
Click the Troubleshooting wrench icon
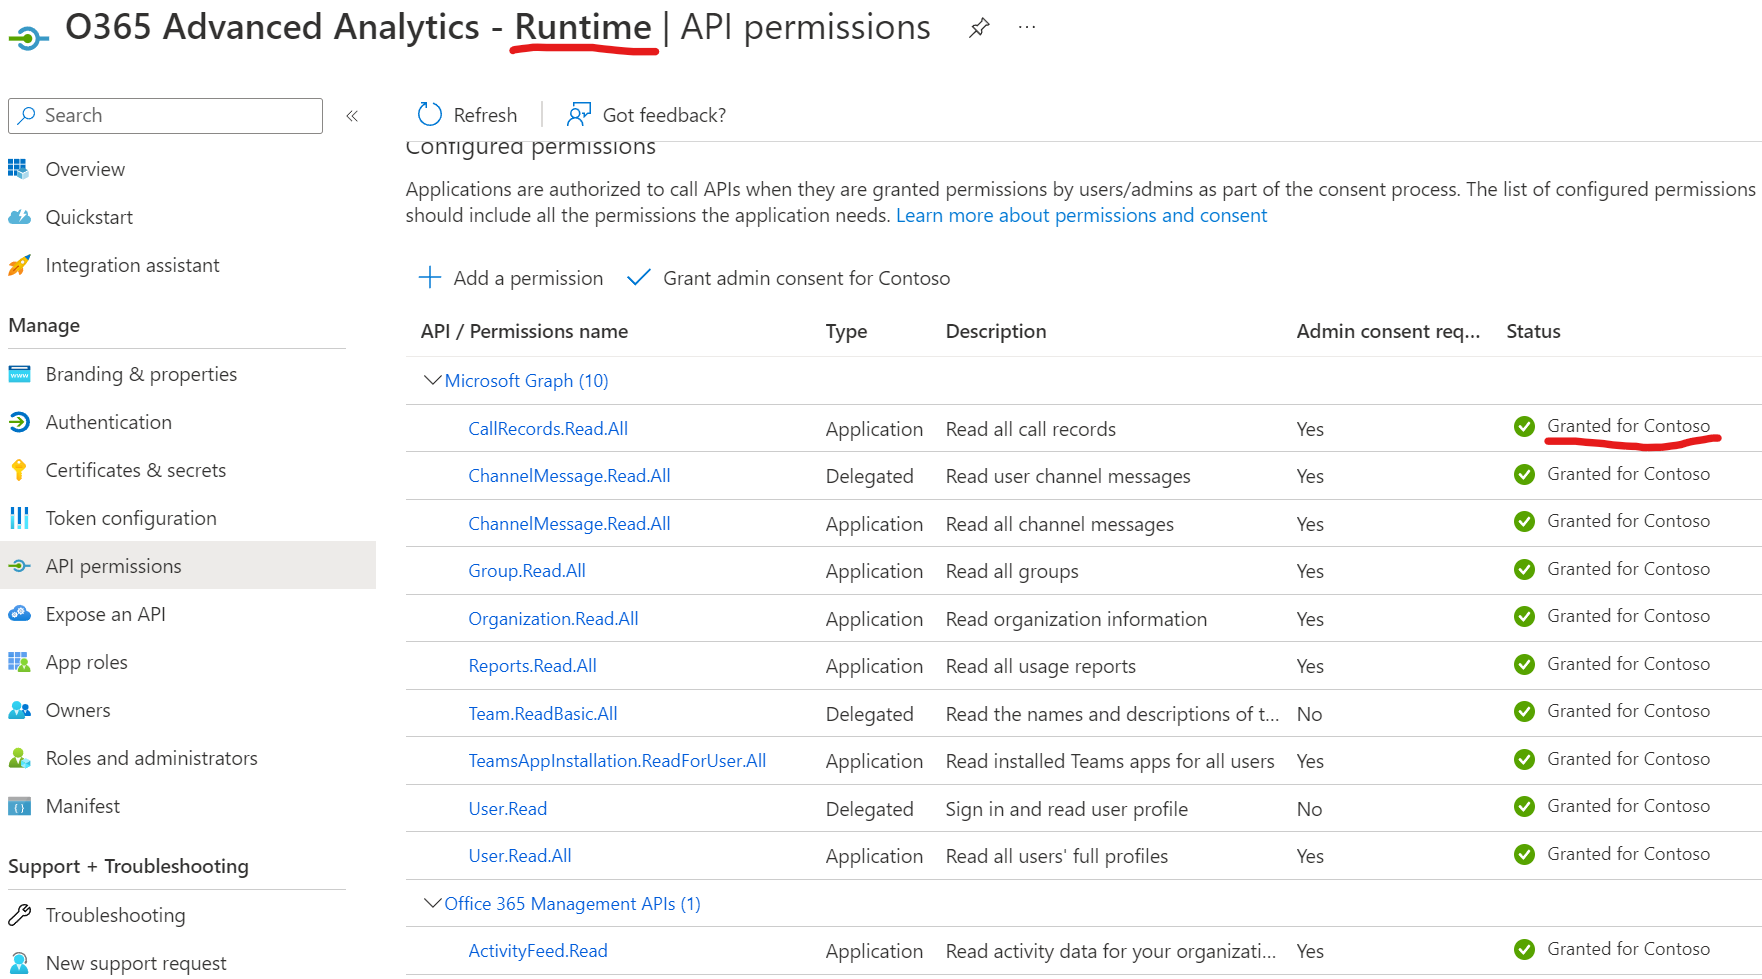coord(19,915)
